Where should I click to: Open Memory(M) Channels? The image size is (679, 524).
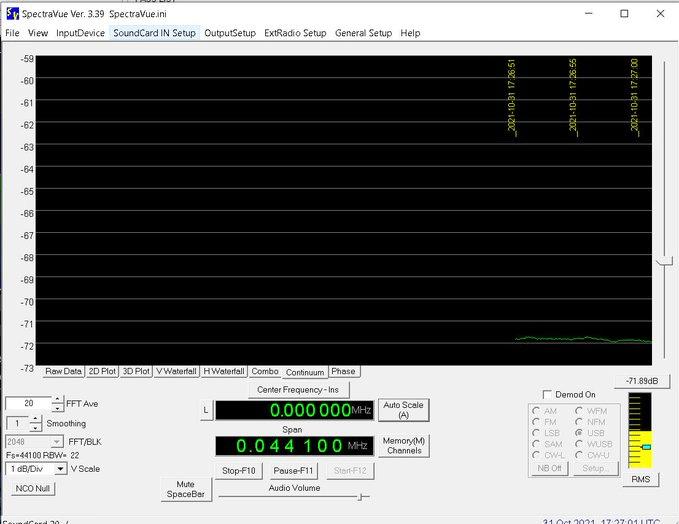(x=403, y=446)
